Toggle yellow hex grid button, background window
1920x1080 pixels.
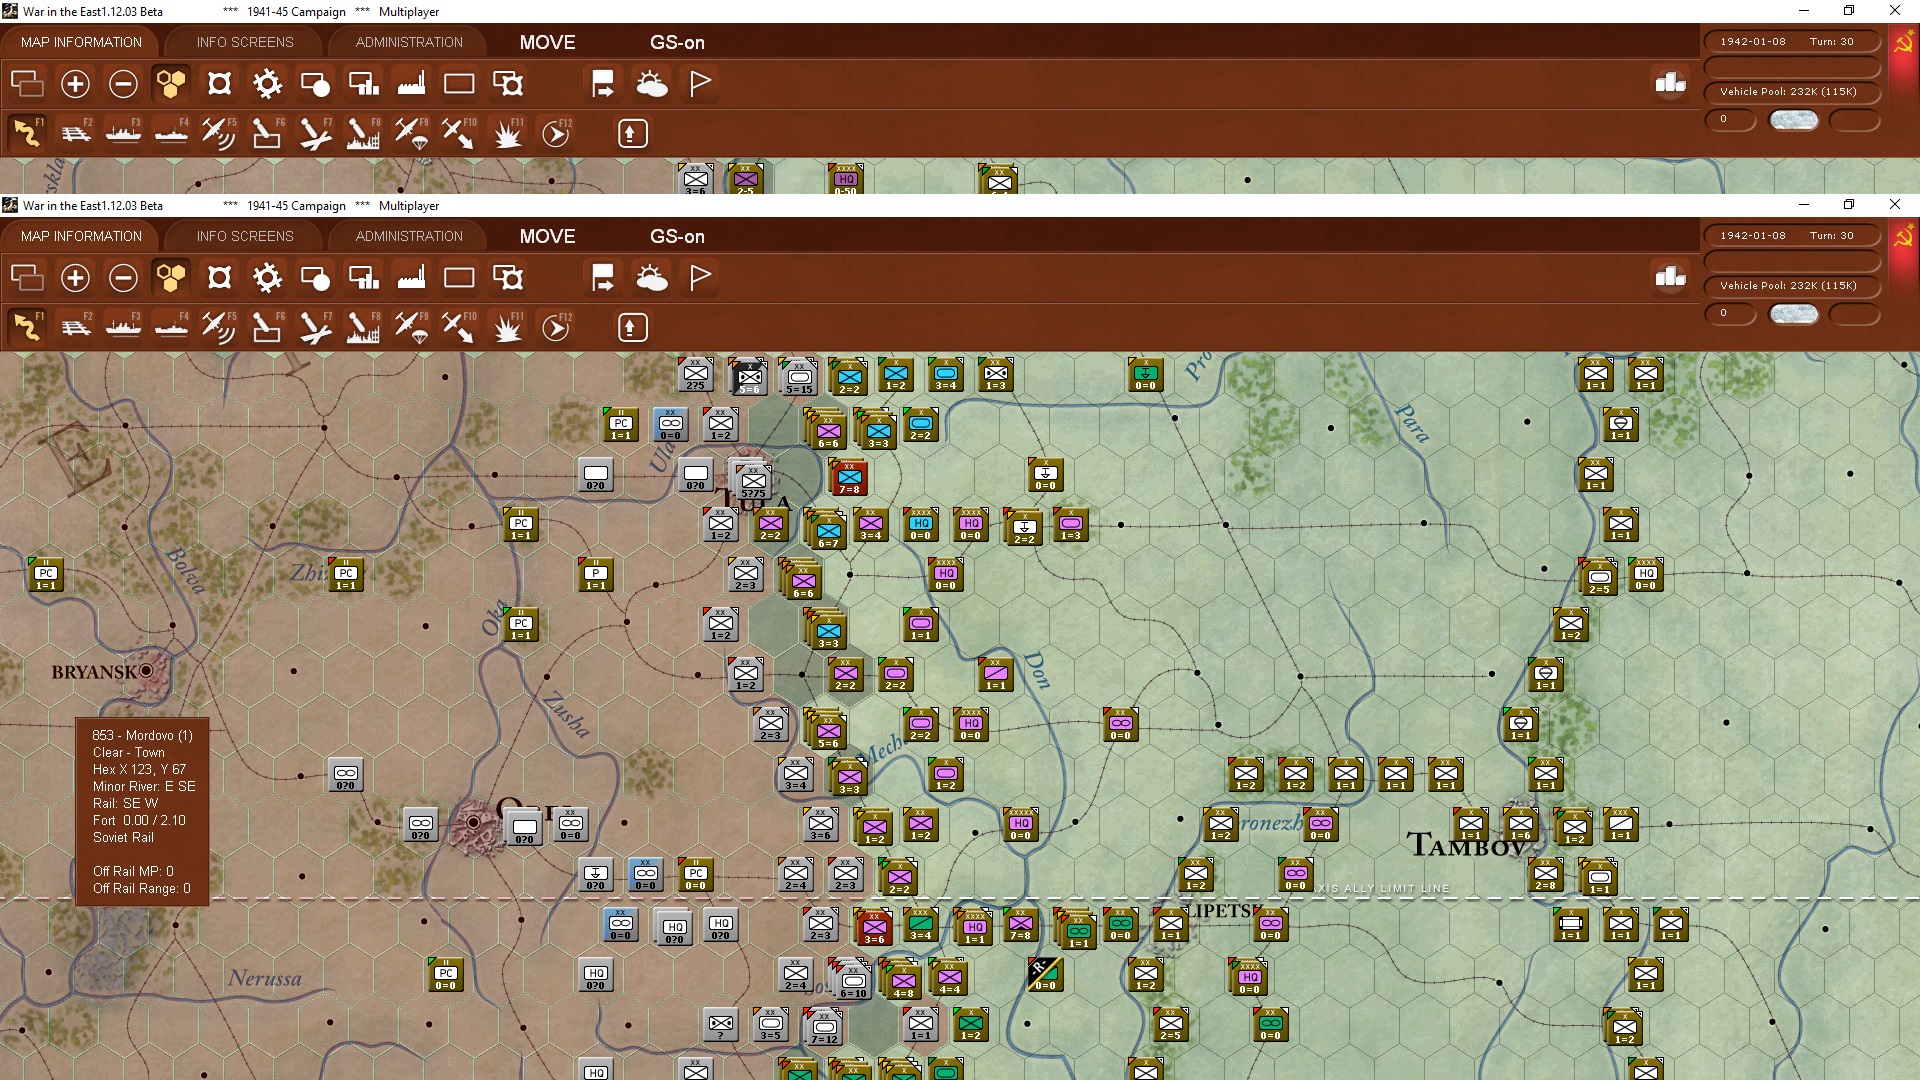coord(171,84)
